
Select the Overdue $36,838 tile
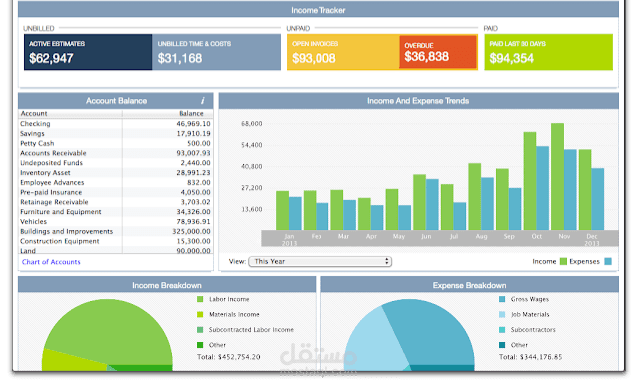(x=438, y=52)
